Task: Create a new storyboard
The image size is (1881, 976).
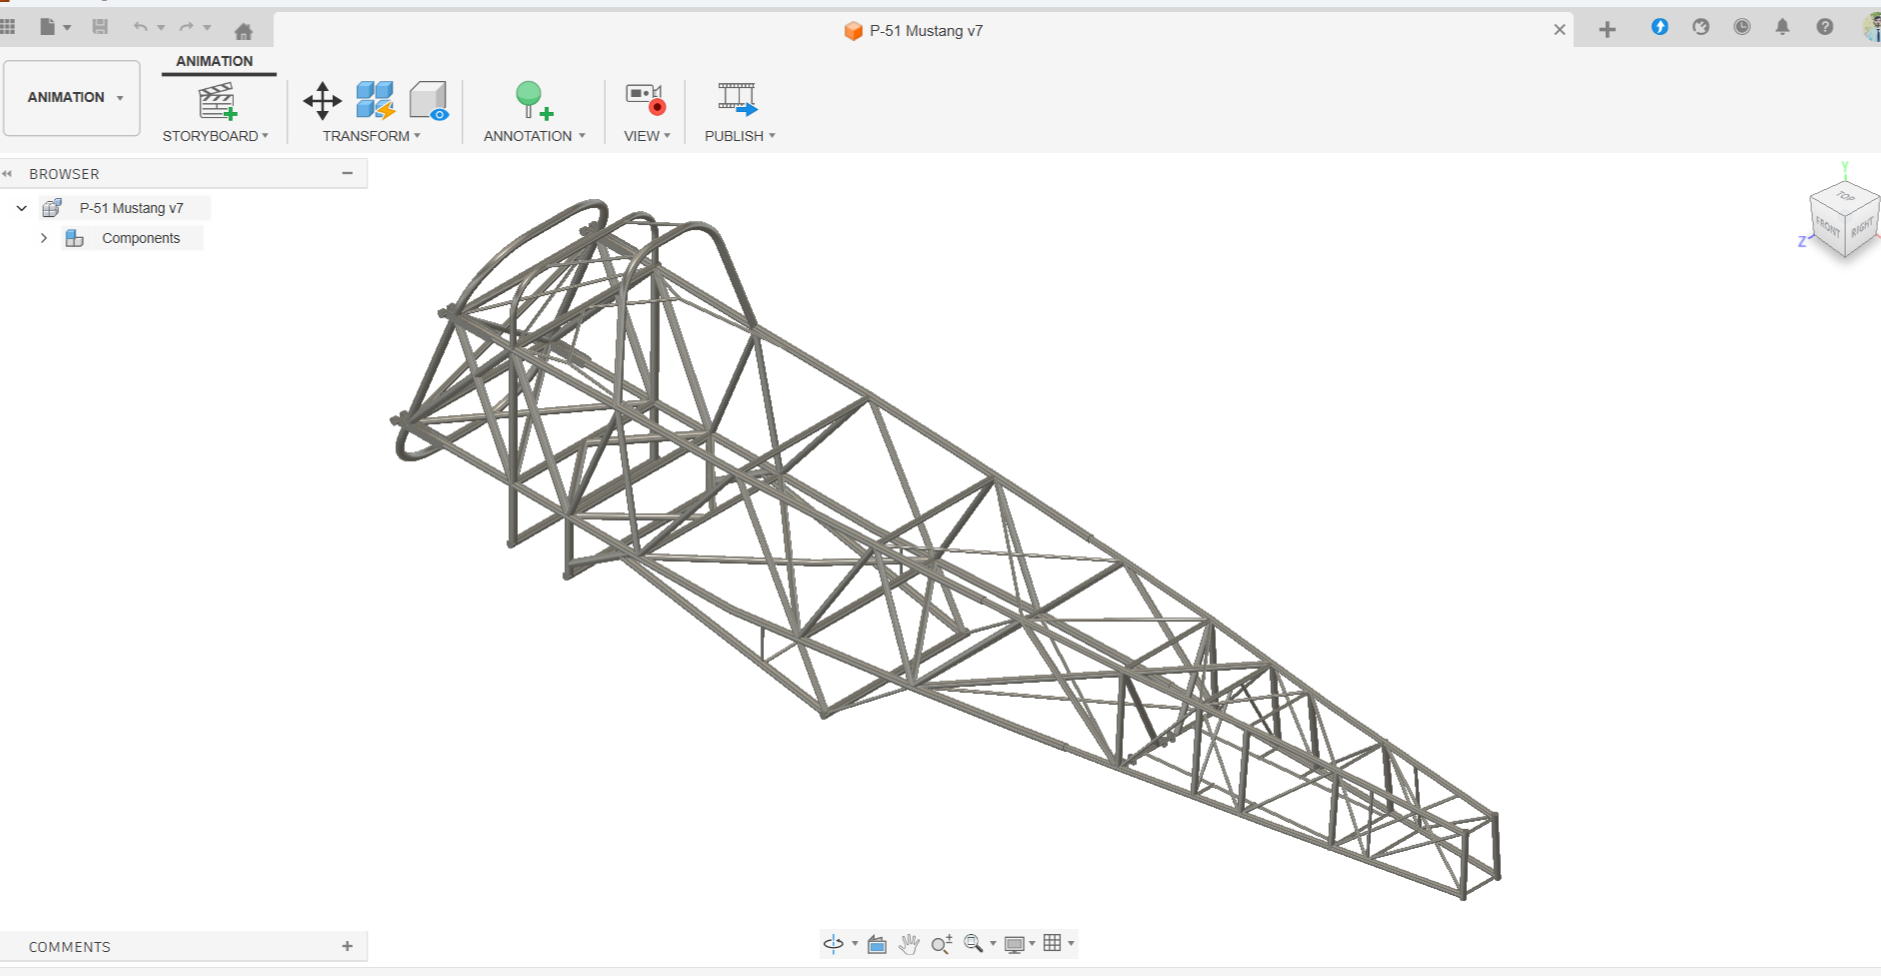Action: click(216, 101)
